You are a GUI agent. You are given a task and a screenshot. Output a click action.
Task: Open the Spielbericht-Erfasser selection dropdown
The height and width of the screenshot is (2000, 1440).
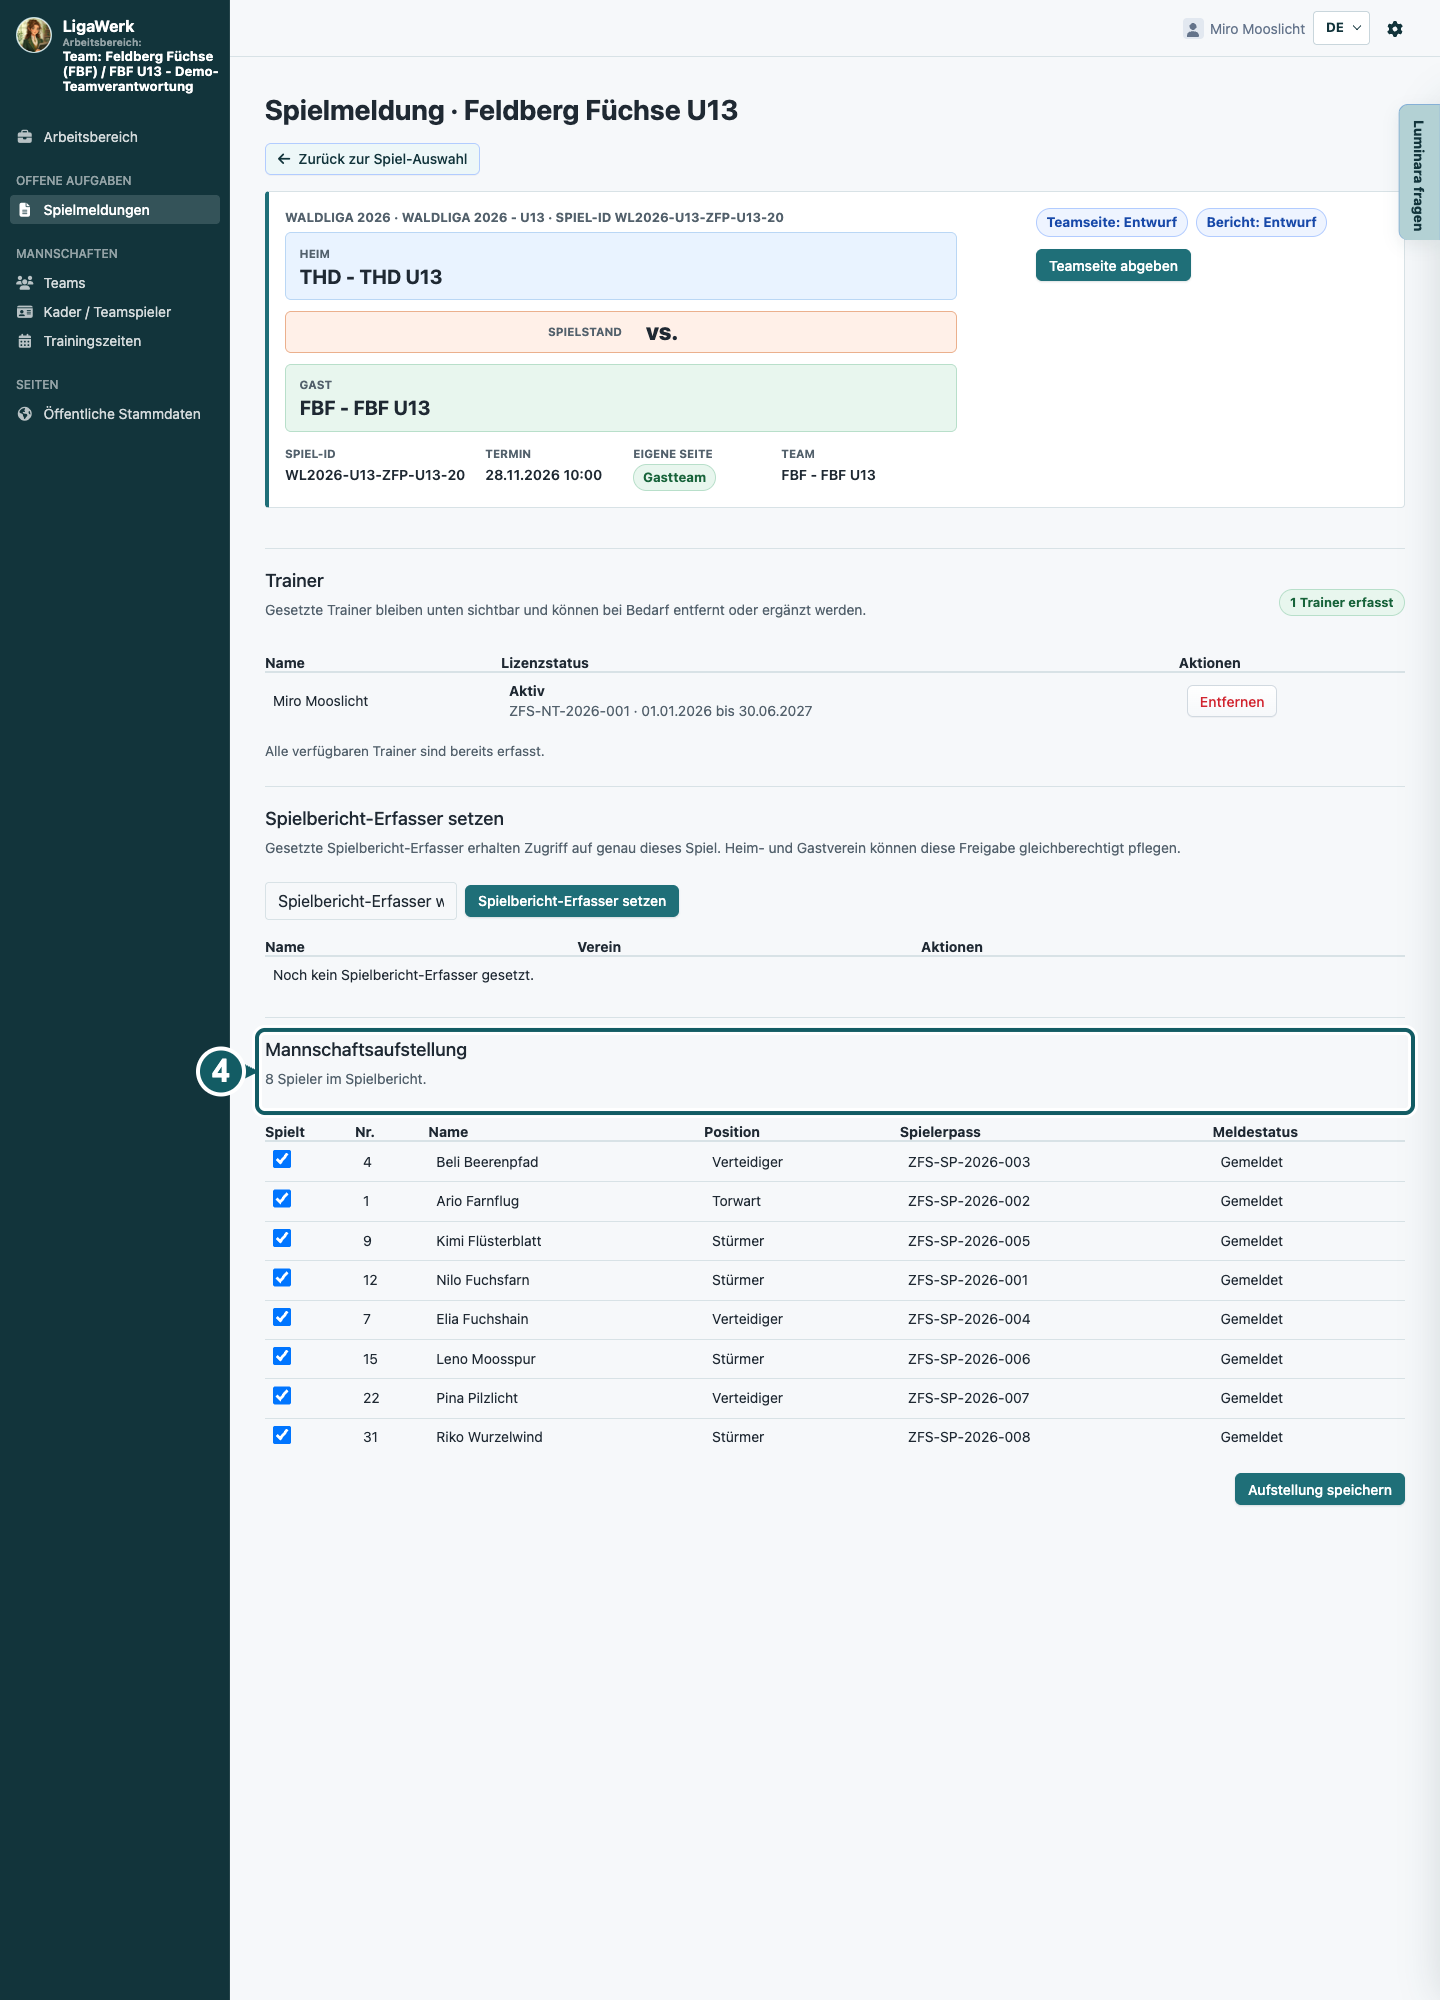(x=361, y=901)
